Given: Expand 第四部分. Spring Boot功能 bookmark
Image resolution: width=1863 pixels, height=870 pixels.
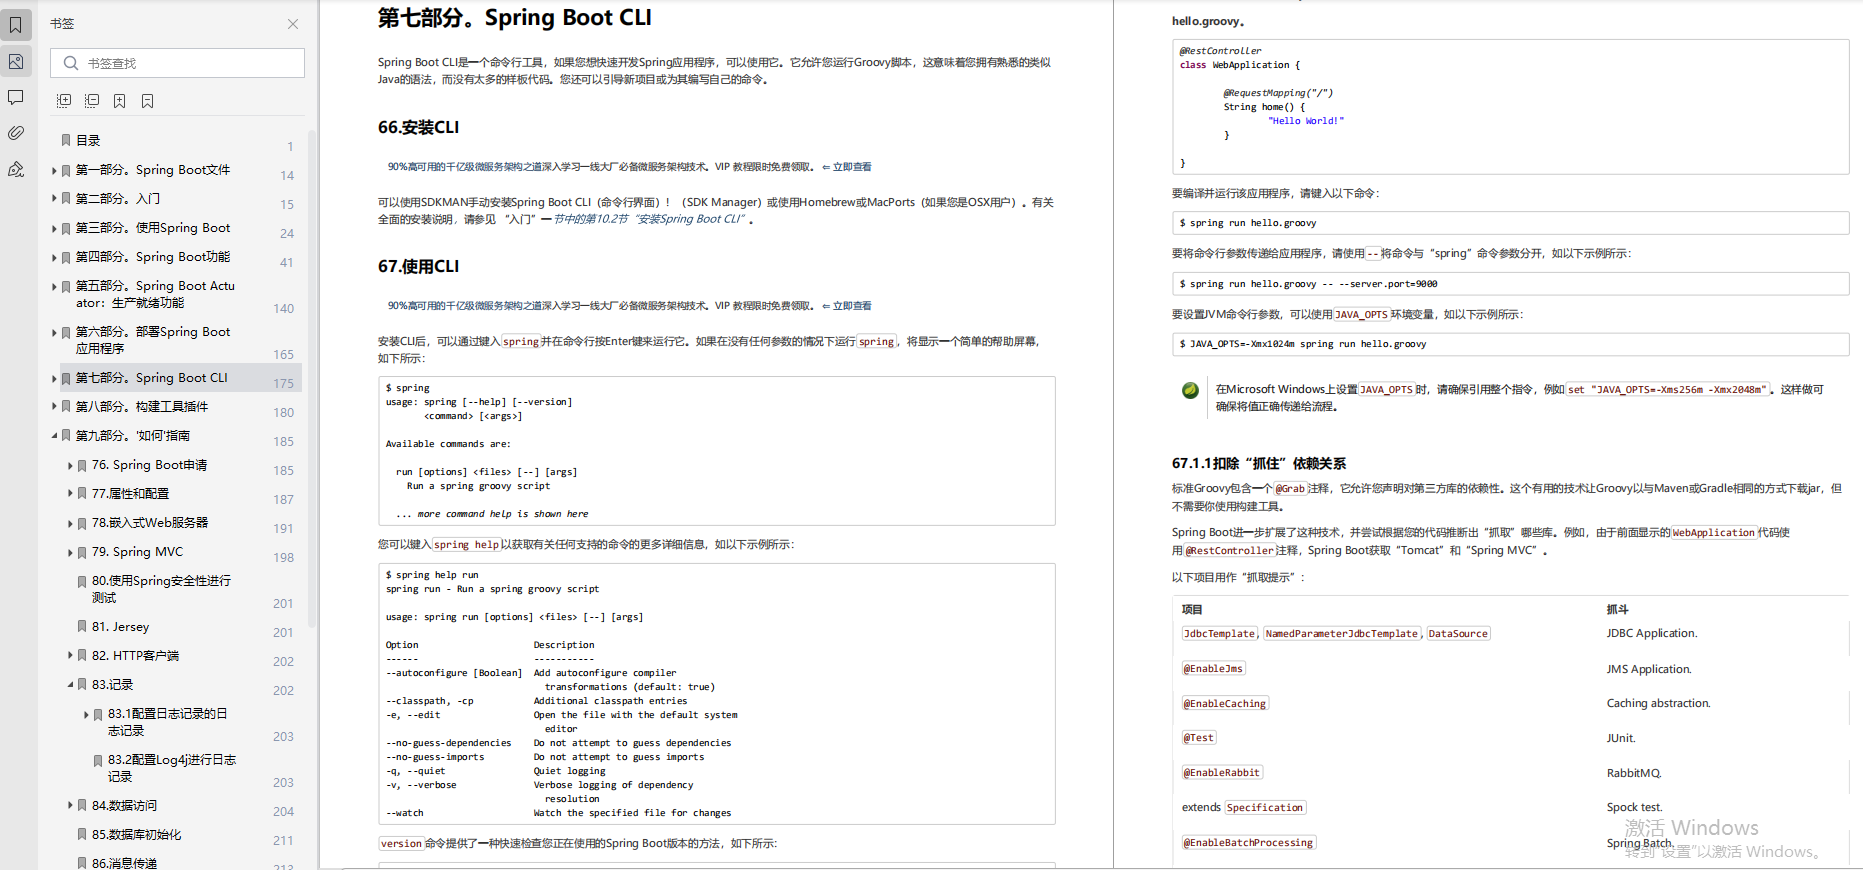Looking at the screenshot, I should point(54,258).
